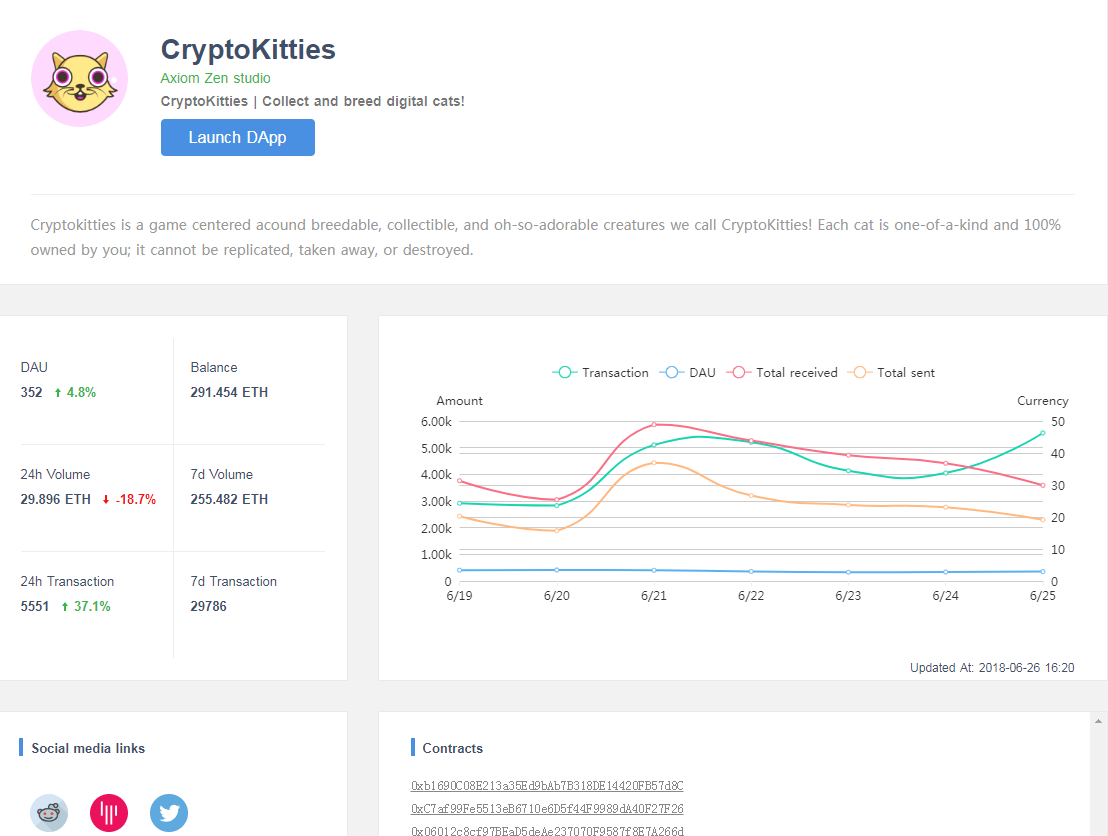Click the 6/22 date label on chart axis
Image resolution: width=1108 pixels, height=836 pixels.
[751, 596]
